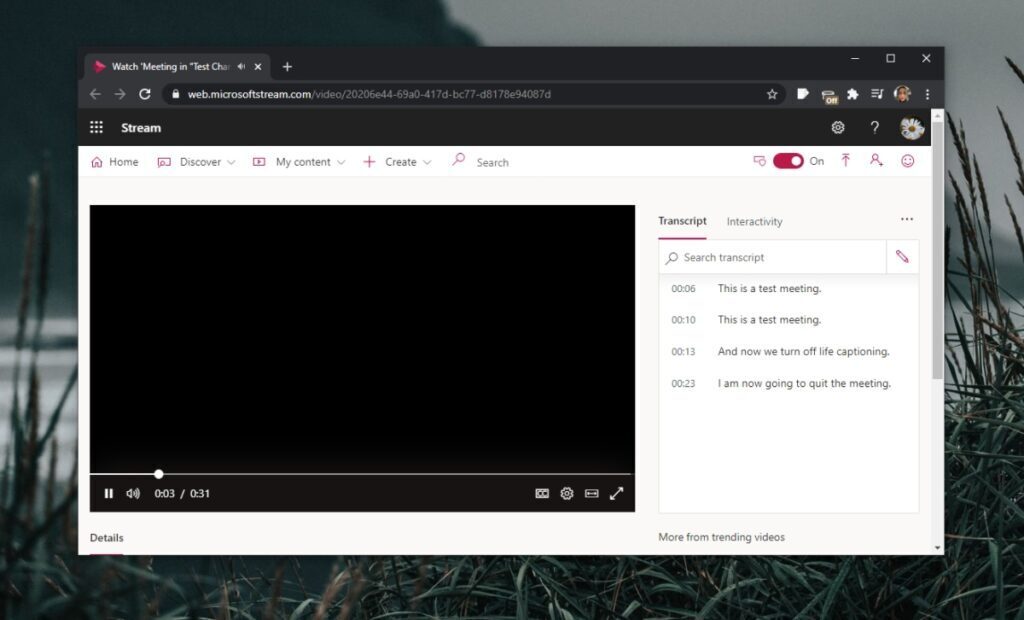The image size is (1024, 620).
Task: Expand the Discover dropdown menu
Action: click(196, 162)
